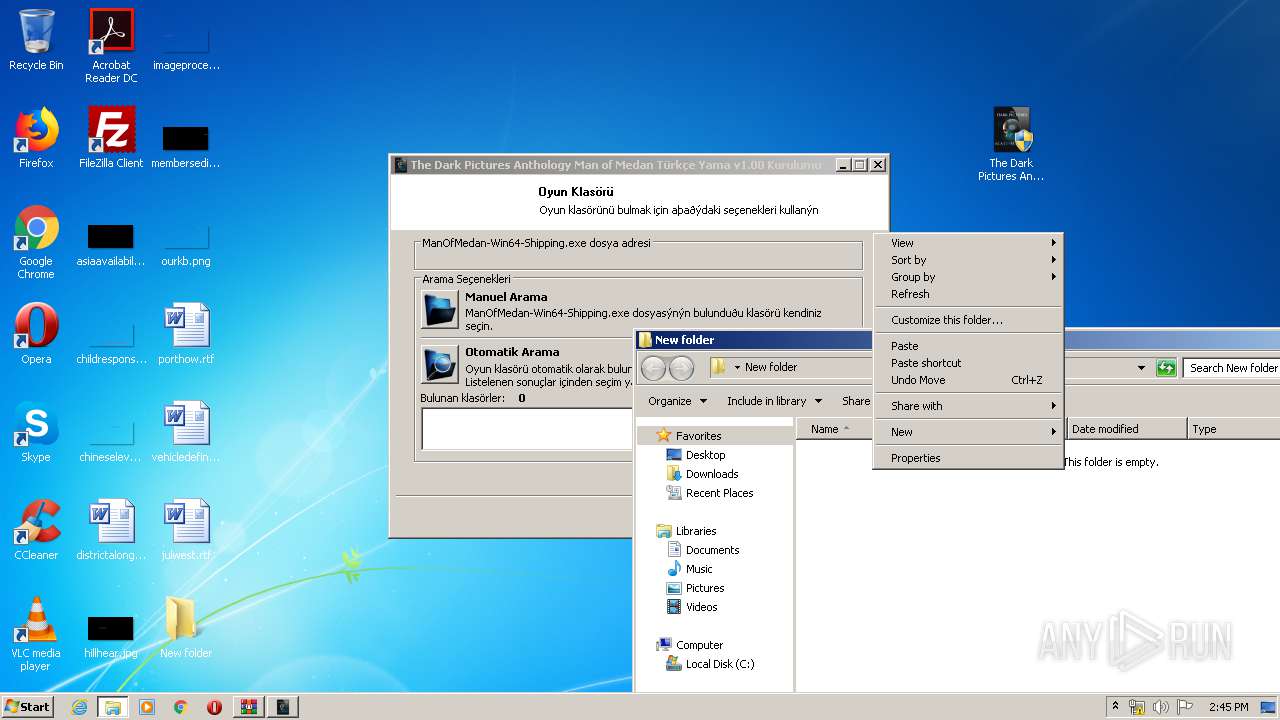Sort by the Name column header

coord(835,429)
